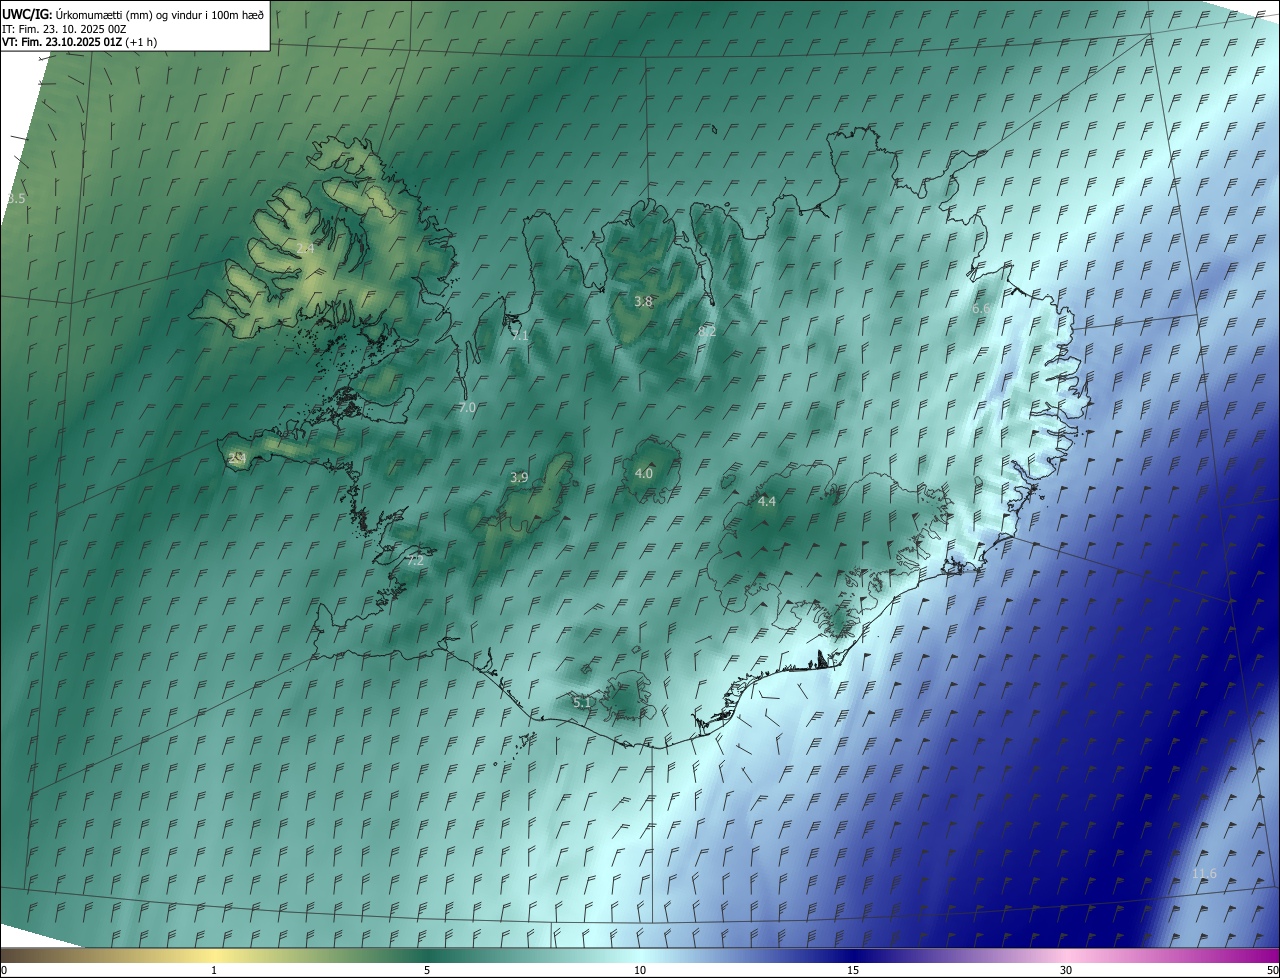Viewport: 1280px width, 978px height.
Task: Click the 2.4 value on the Westfjords
Action: [305, 248]
